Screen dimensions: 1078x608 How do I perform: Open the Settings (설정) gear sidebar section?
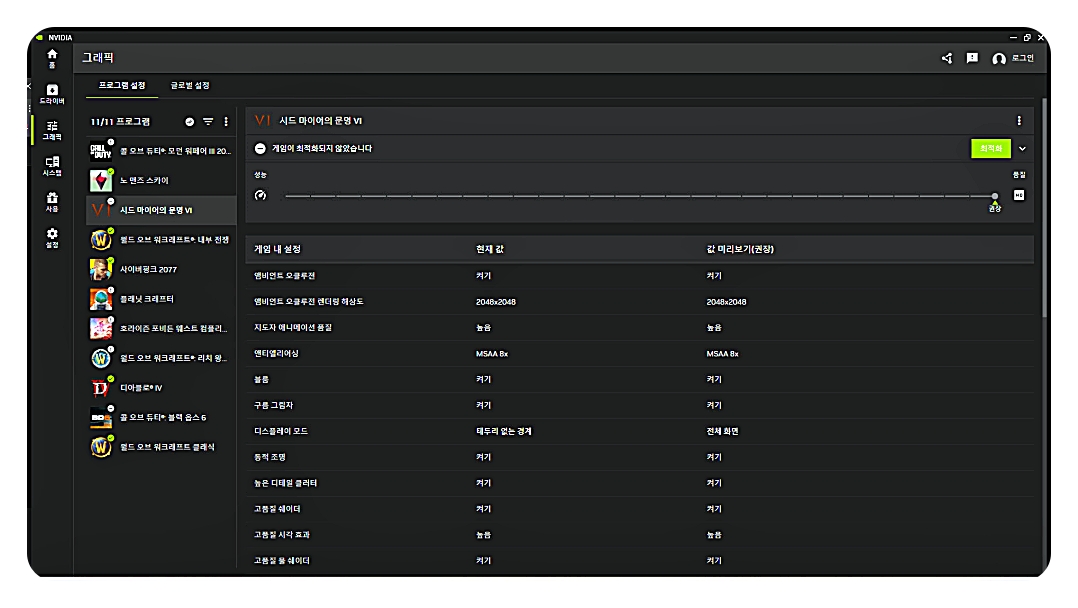(x=52, y=237)
